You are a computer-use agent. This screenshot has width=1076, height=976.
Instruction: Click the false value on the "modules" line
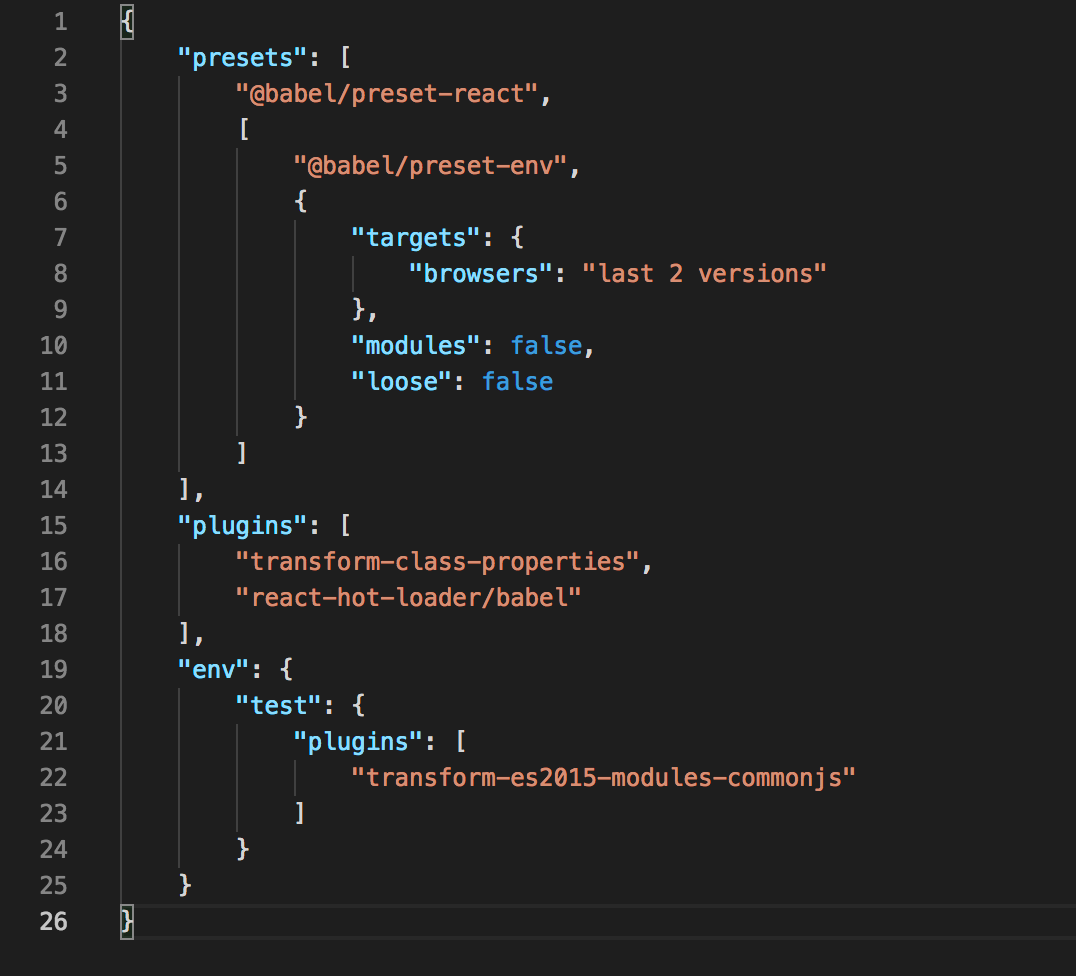(x=545, y=345)
